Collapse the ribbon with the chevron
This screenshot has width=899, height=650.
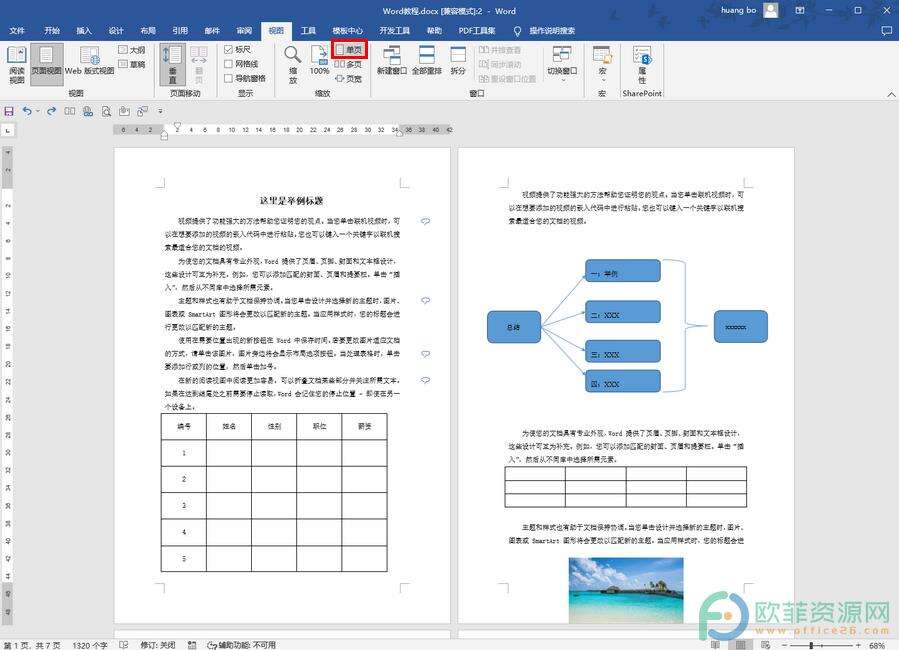pyautogui.click(x=891, y=94)
